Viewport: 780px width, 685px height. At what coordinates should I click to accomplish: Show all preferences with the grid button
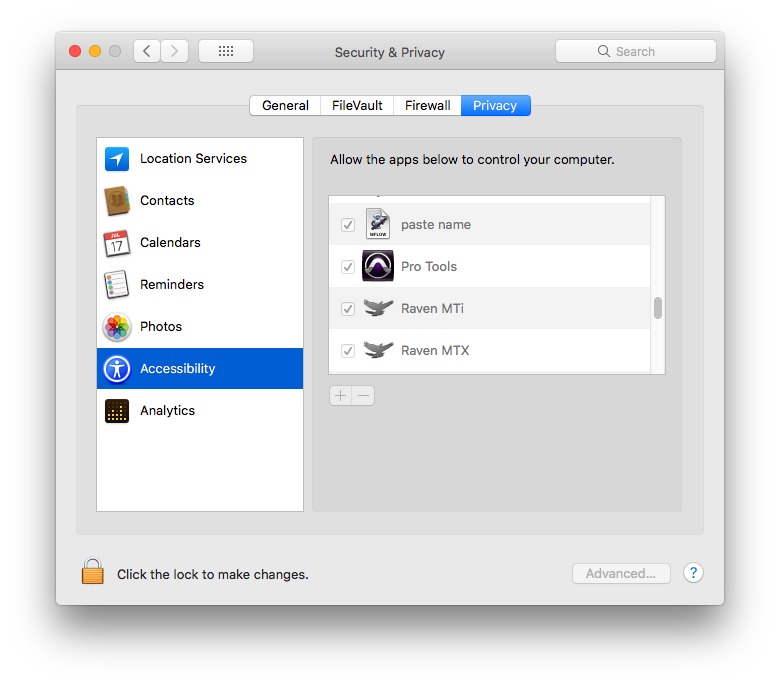[226, 51]
